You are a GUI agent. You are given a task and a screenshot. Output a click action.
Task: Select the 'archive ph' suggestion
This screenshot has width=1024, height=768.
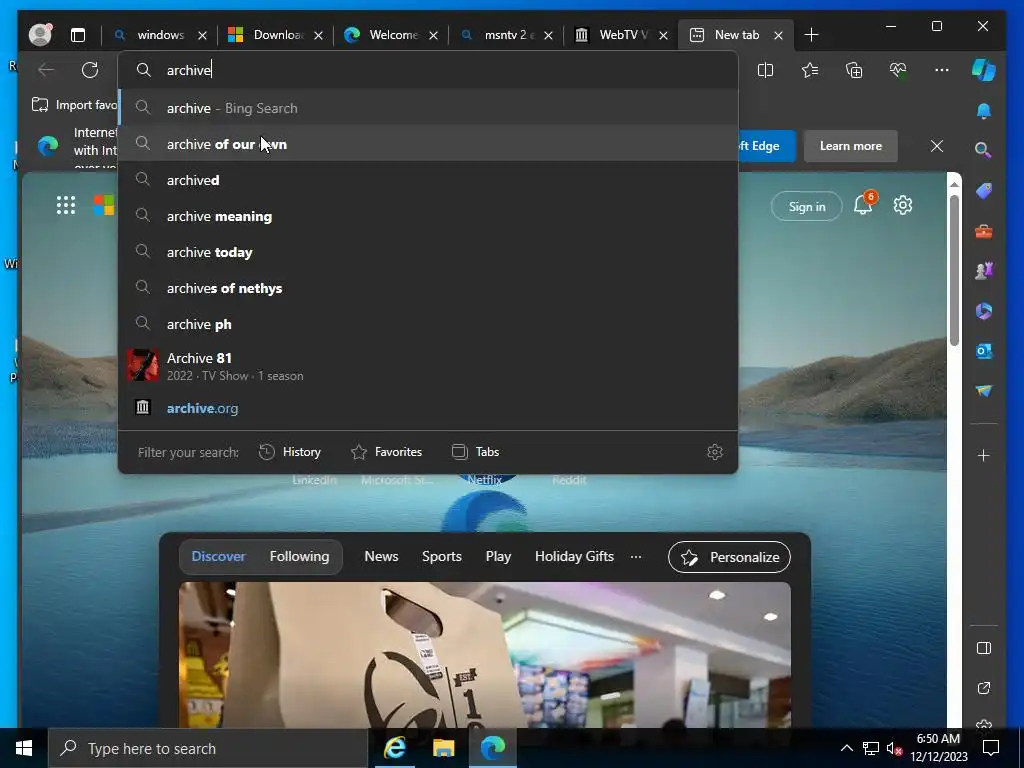428,324
